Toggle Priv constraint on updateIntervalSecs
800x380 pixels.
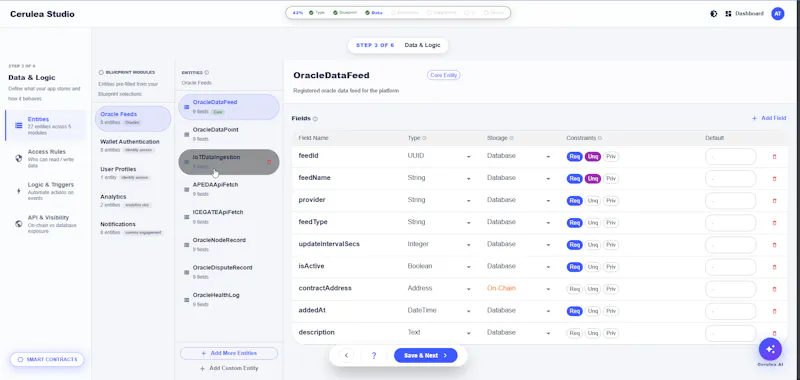click(611, 245)
